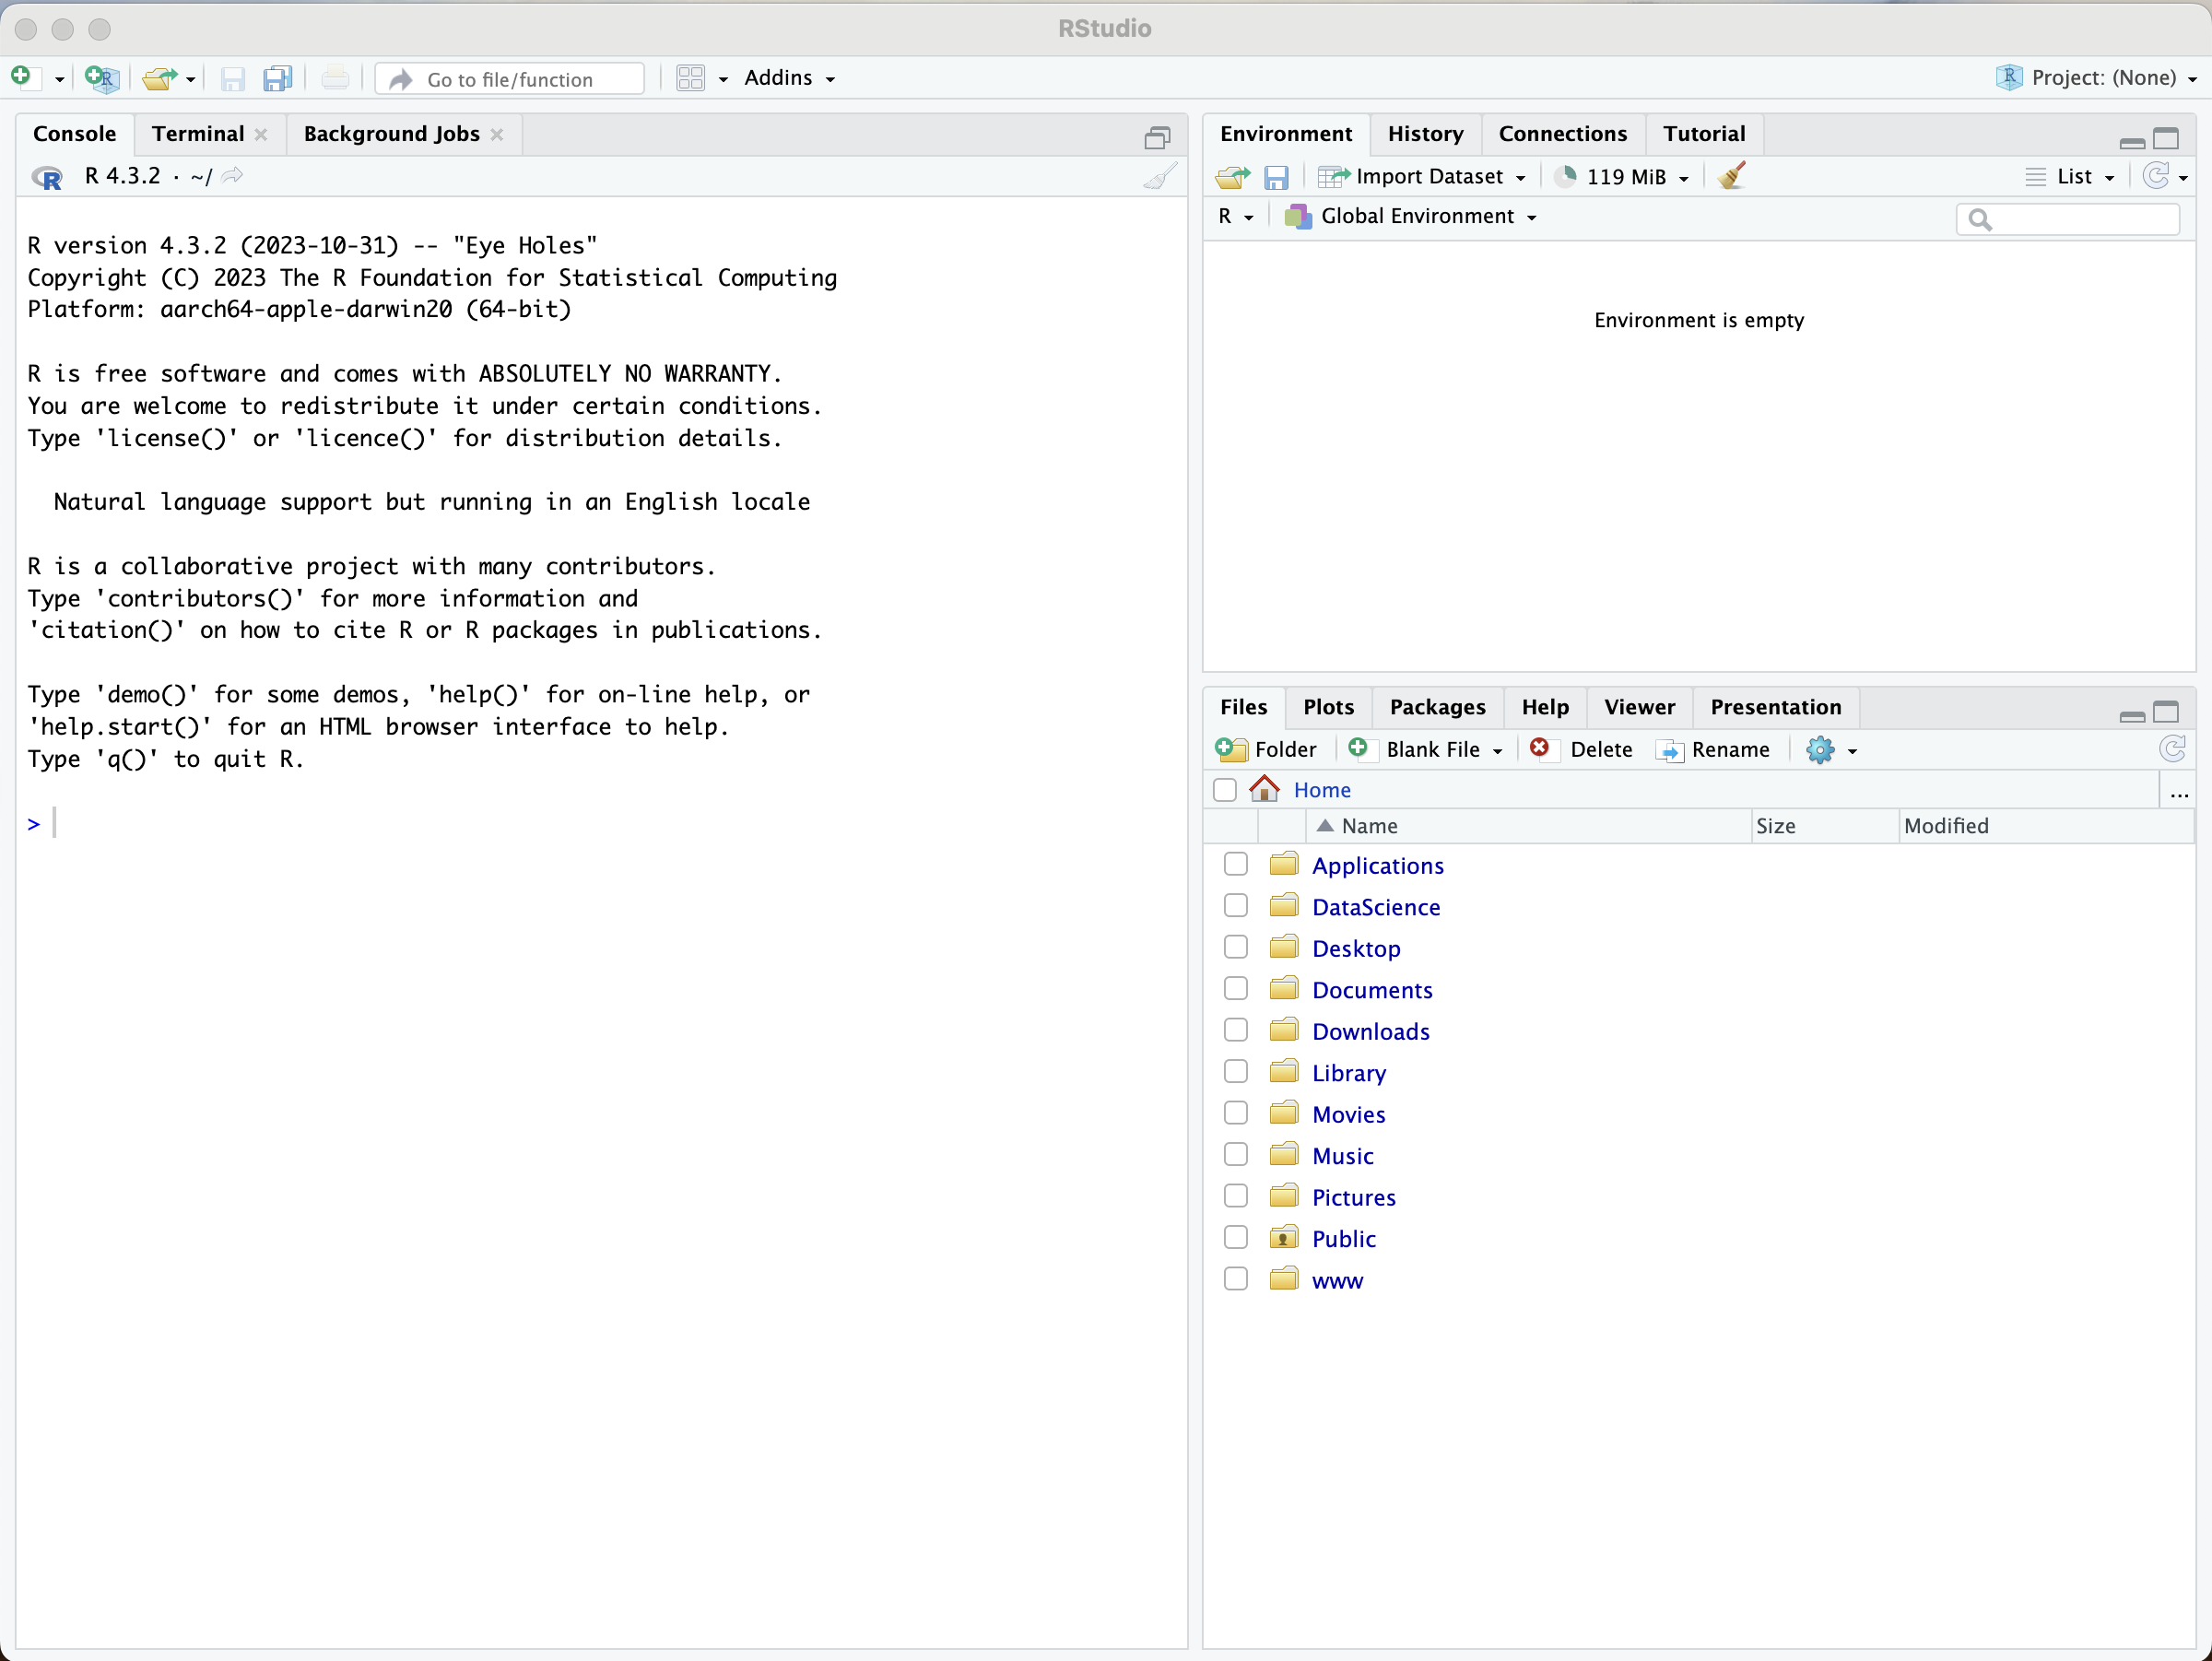Image resolution: width=2212 pixels, height=1661 pixels.
Task: Click the new source file icon
Action: [x=26, y=77]
